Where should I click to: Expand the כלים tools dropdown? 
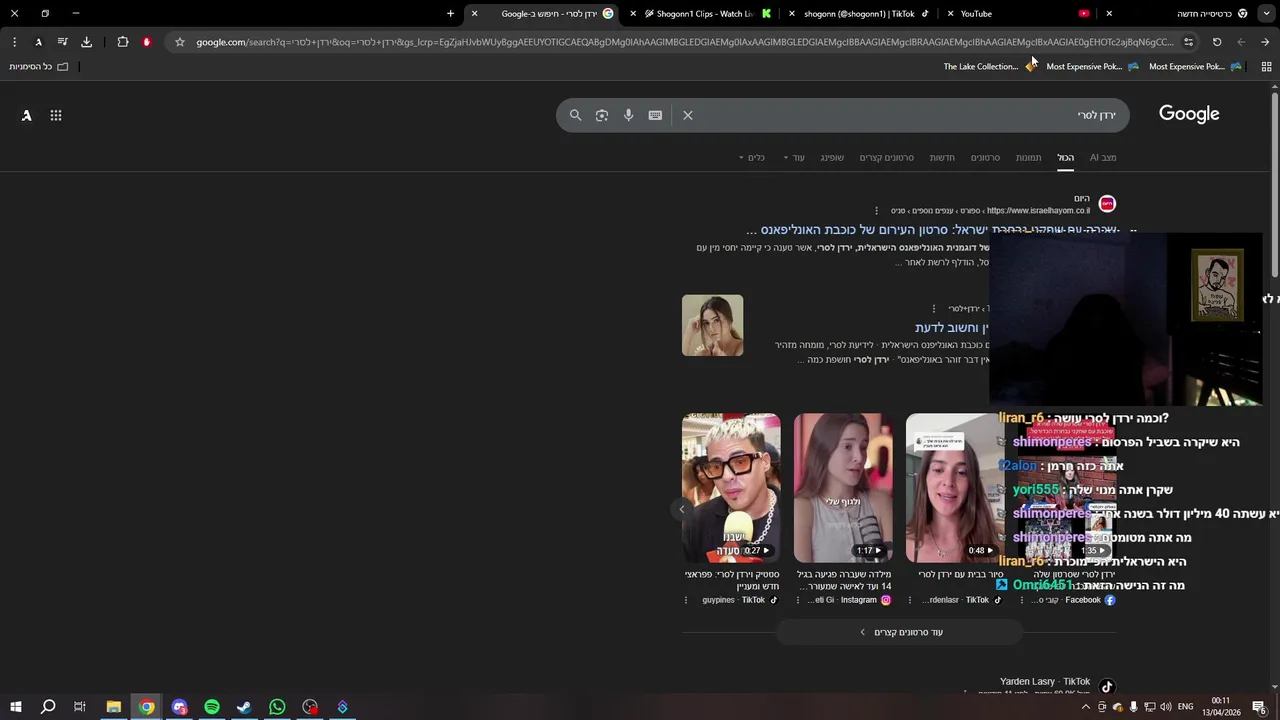pos(752,158)
